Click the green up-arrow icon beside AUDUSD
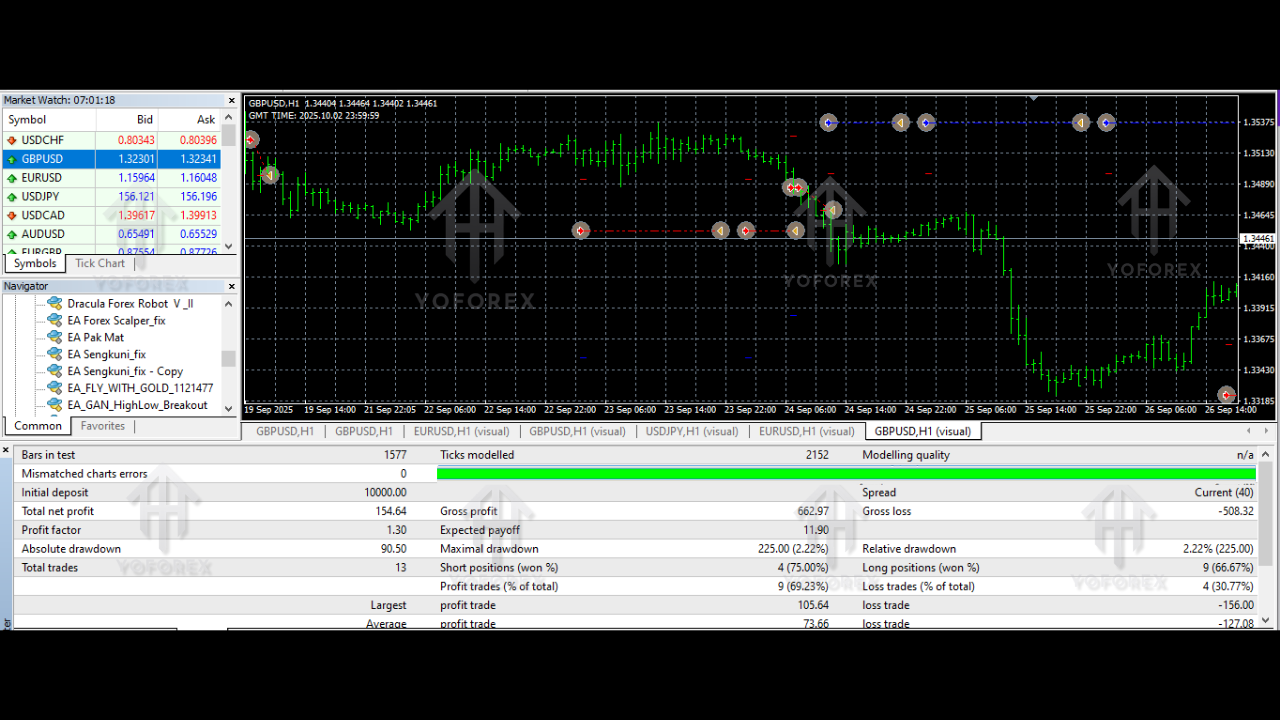Image resolution: width=1280 pixels, height=720 pixels. 11,233
